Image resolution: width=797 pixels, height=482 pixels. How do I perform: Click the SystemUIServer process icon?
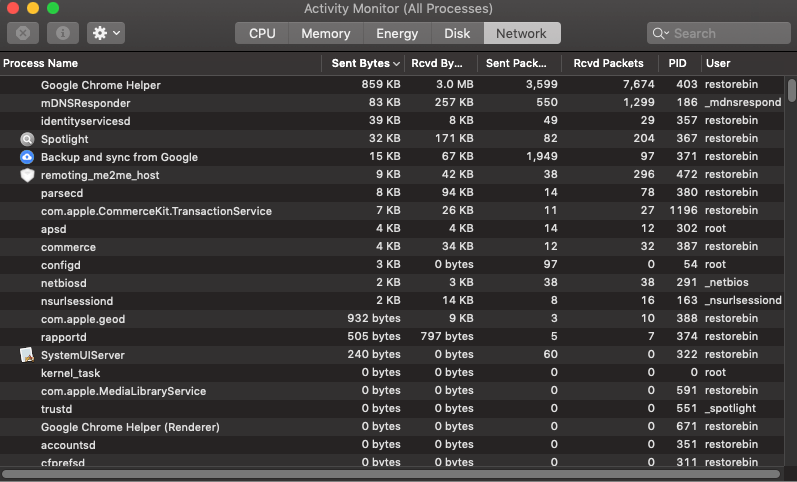pos(27,355)
